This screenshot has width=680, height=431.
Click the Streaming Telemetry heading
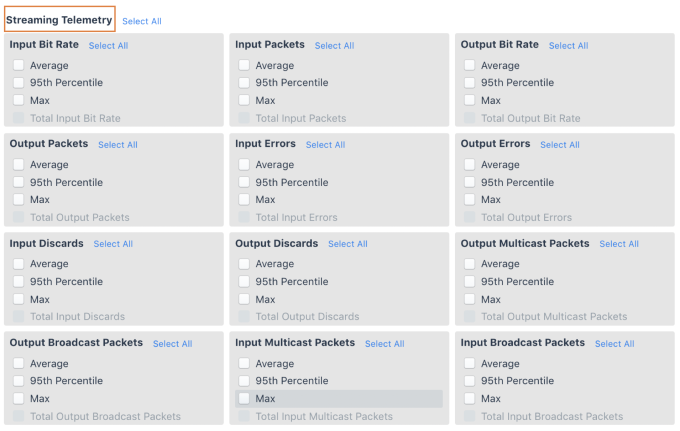point(59,20)
